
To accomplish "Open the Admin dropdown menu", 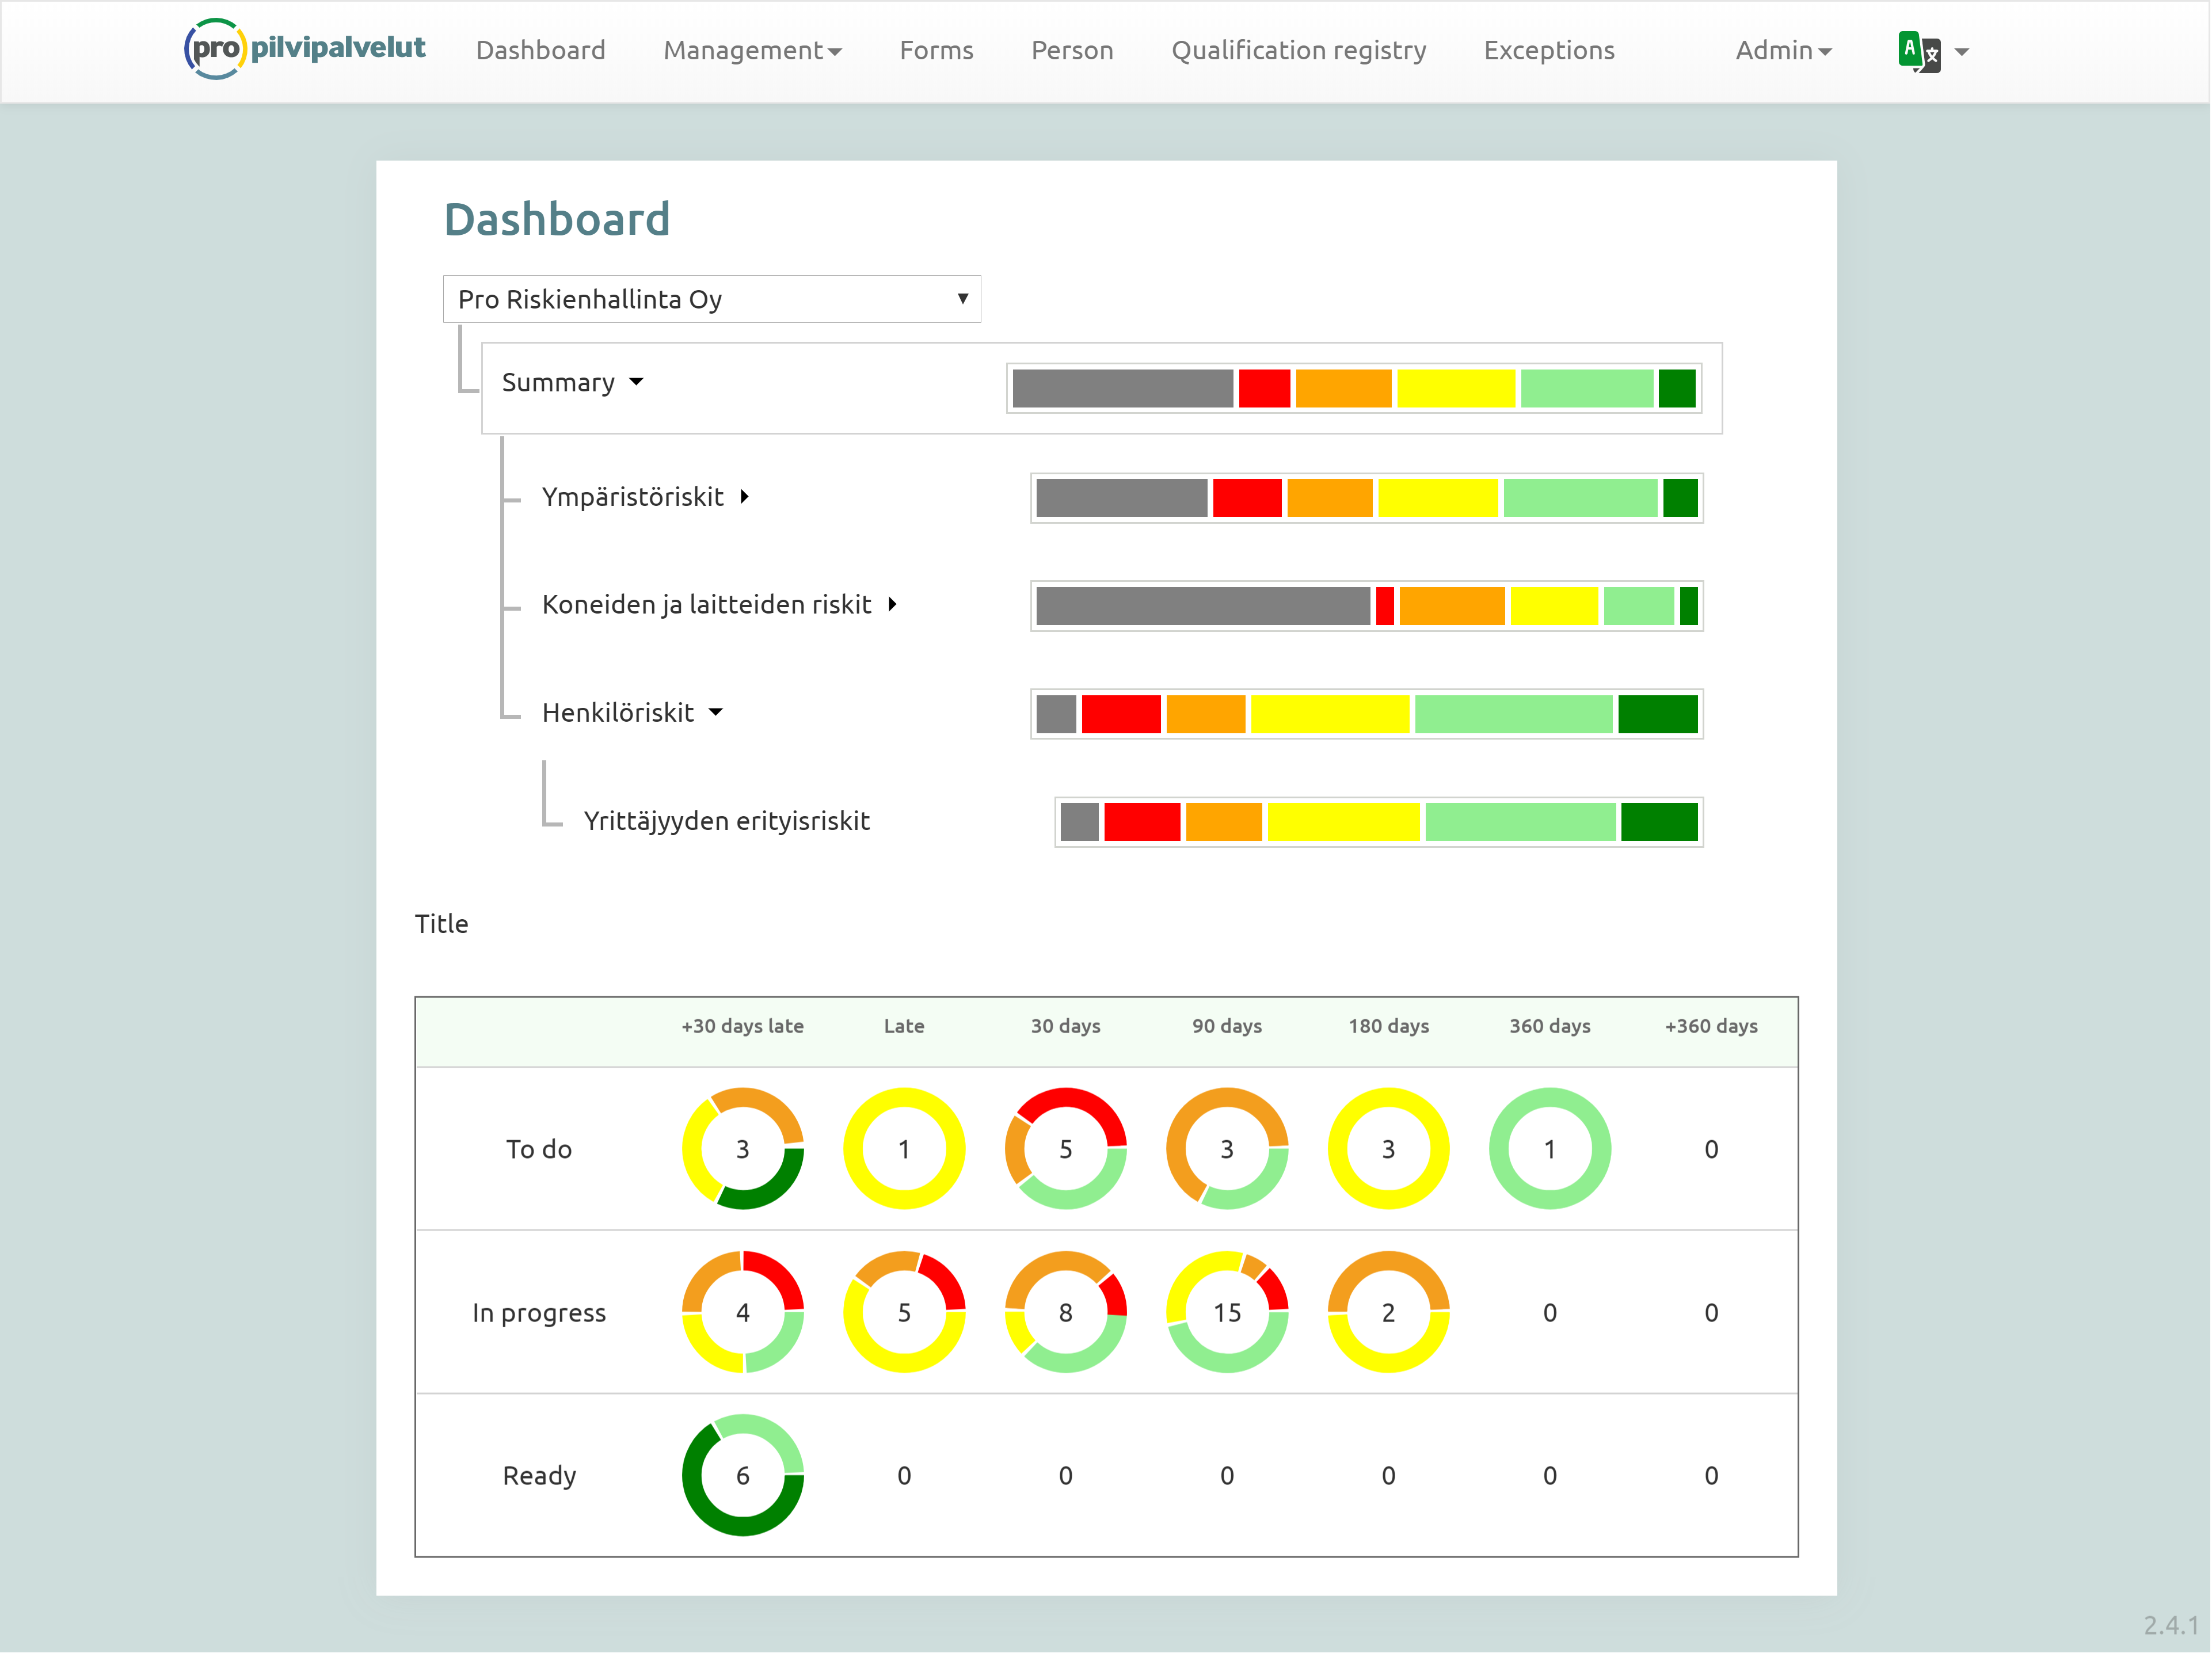I will coord(1782,50).
